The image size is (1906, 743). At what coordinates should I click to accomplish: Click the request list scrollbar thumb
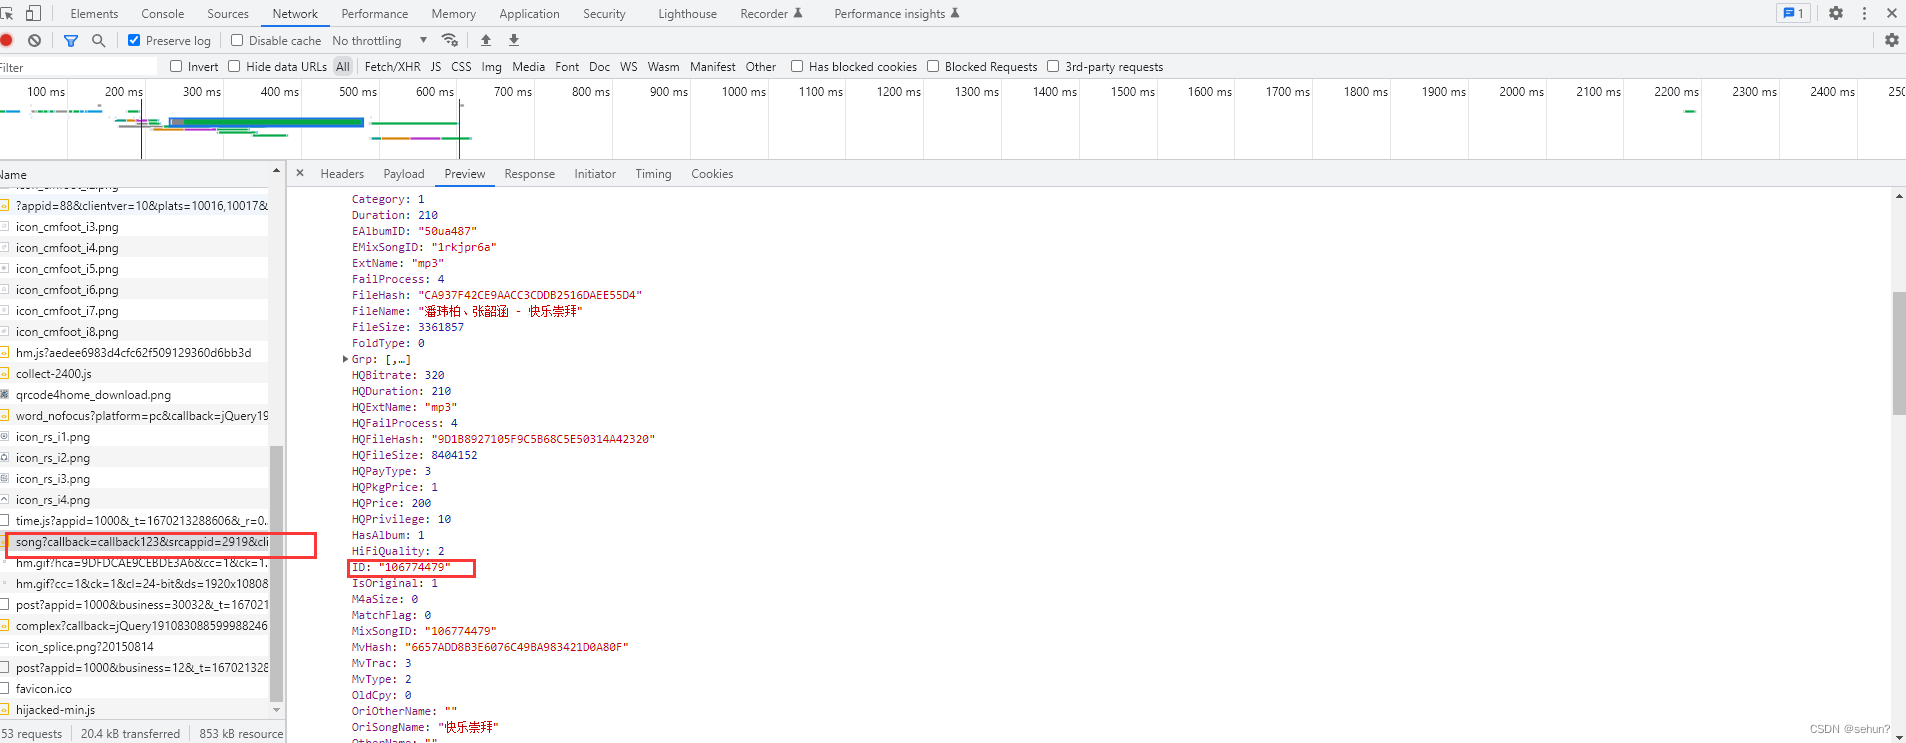coord(277,573)
